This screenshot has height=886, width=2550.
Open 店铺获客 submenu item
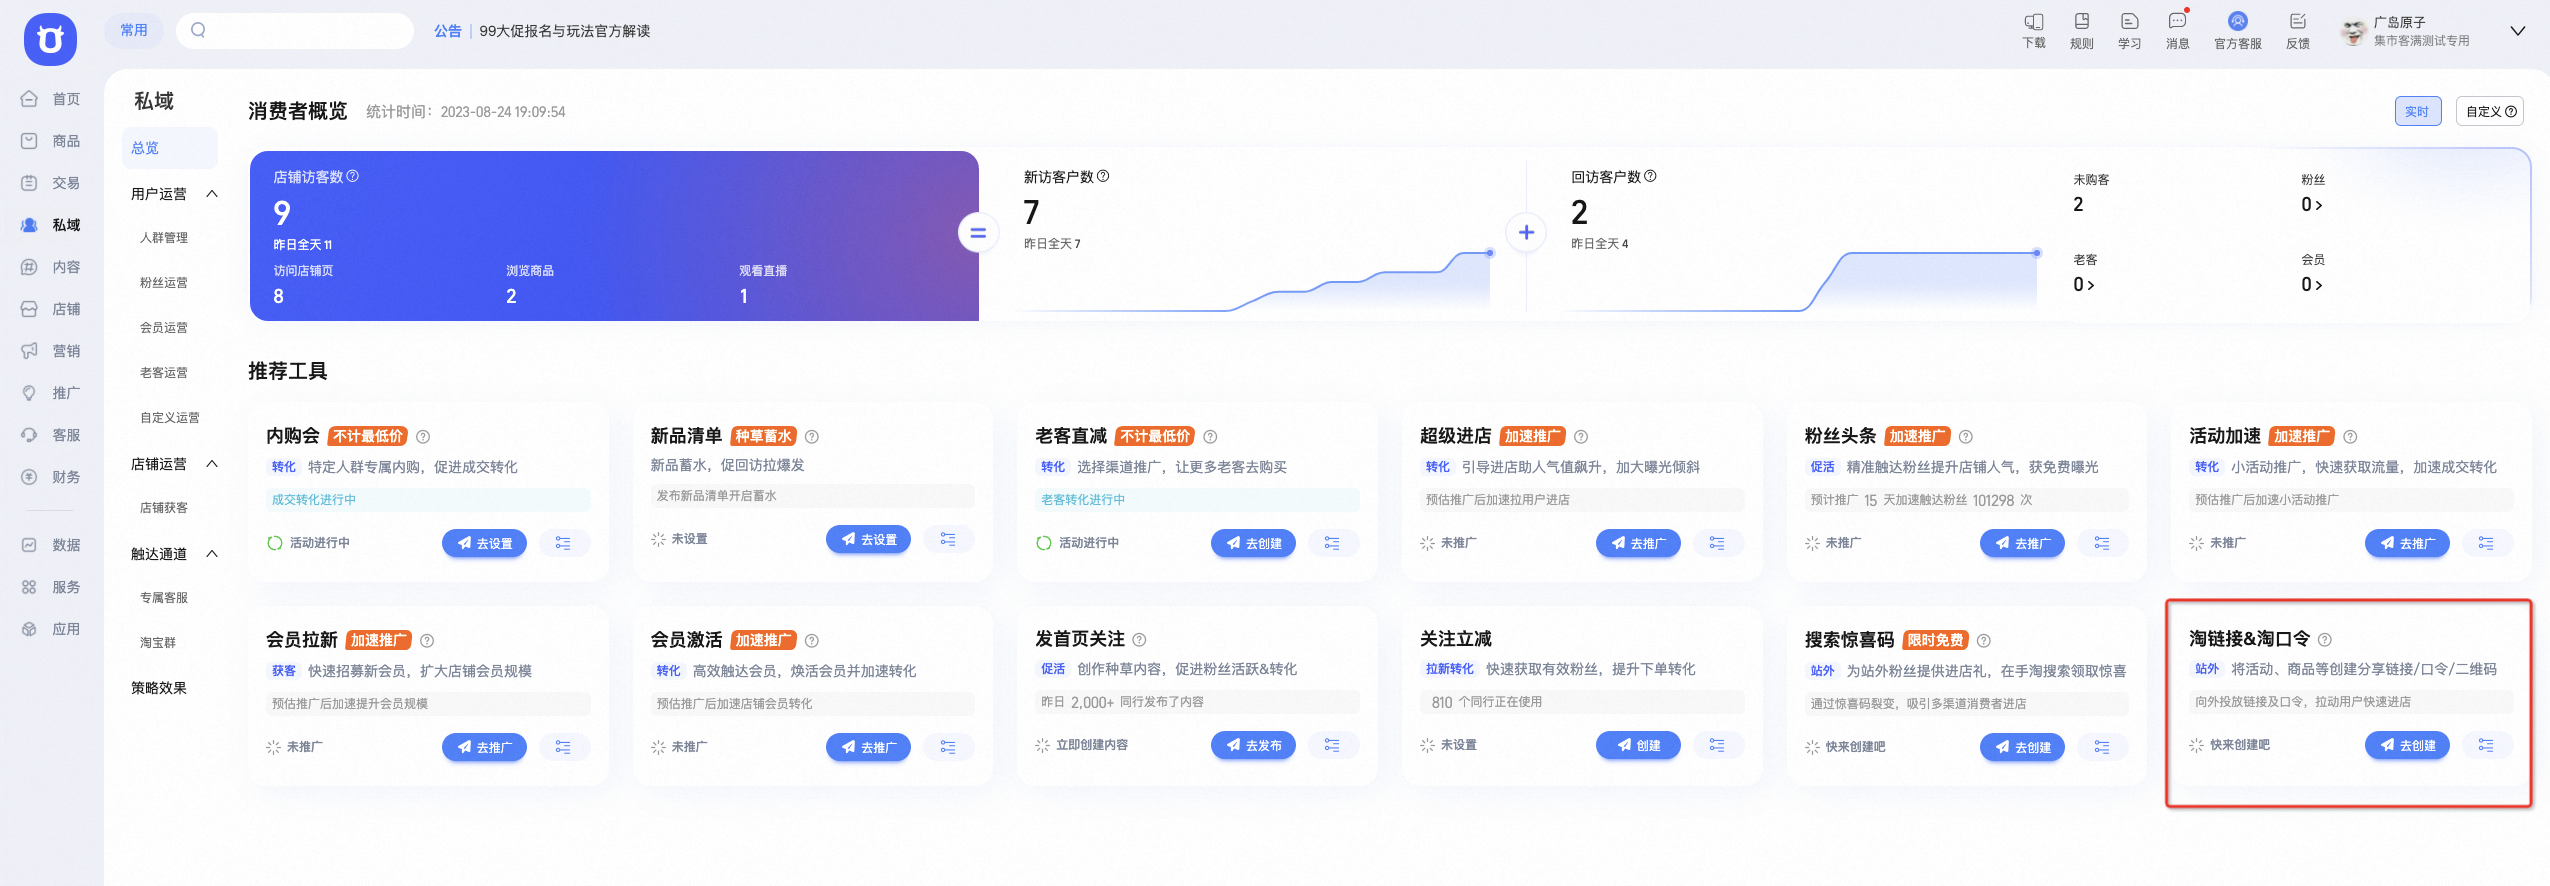(164, 508)
